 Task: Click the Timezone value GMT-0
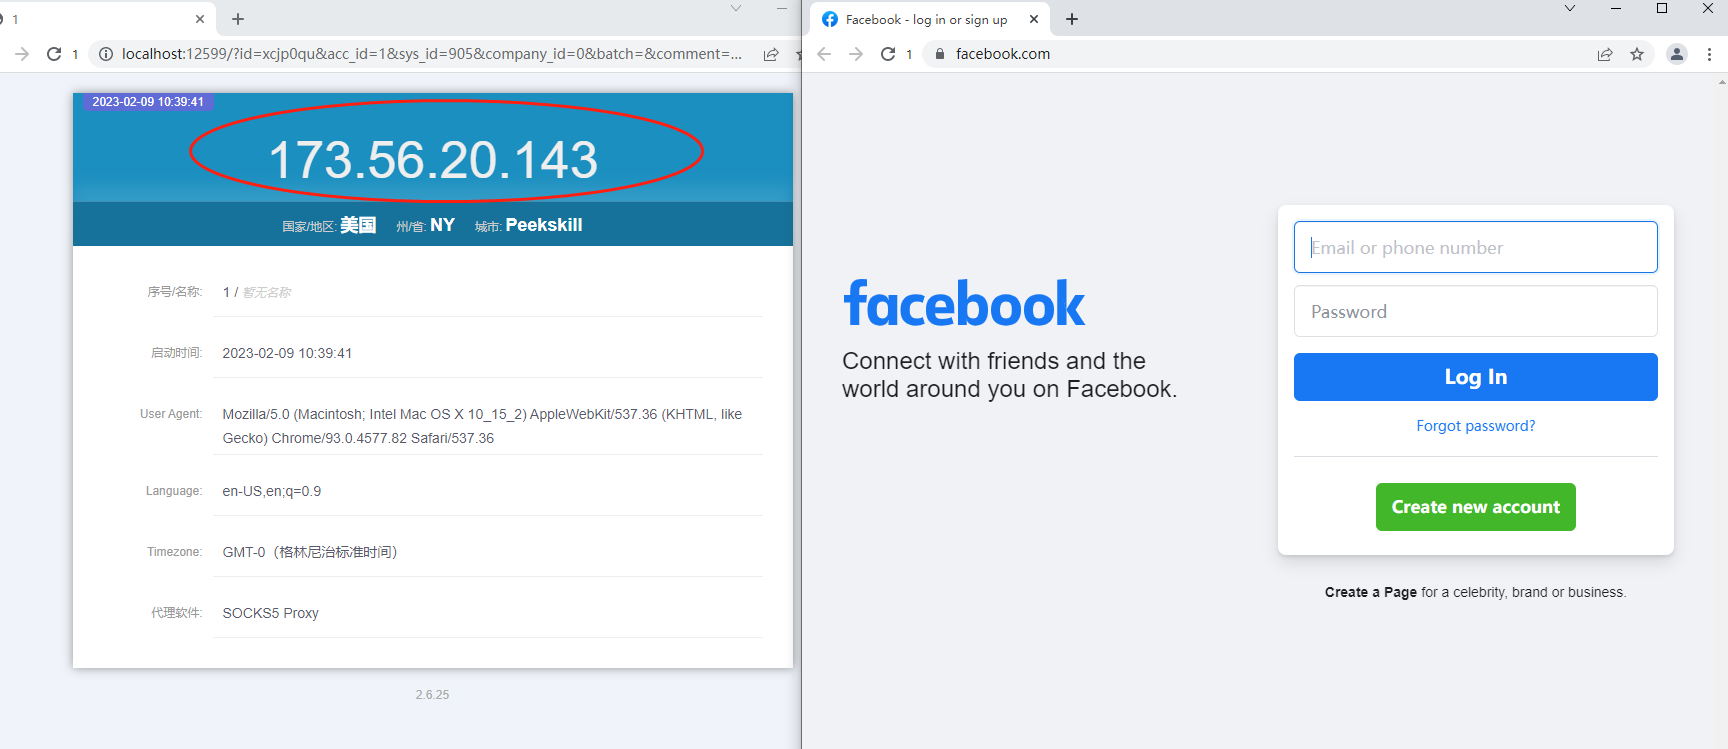coord(310,552)
